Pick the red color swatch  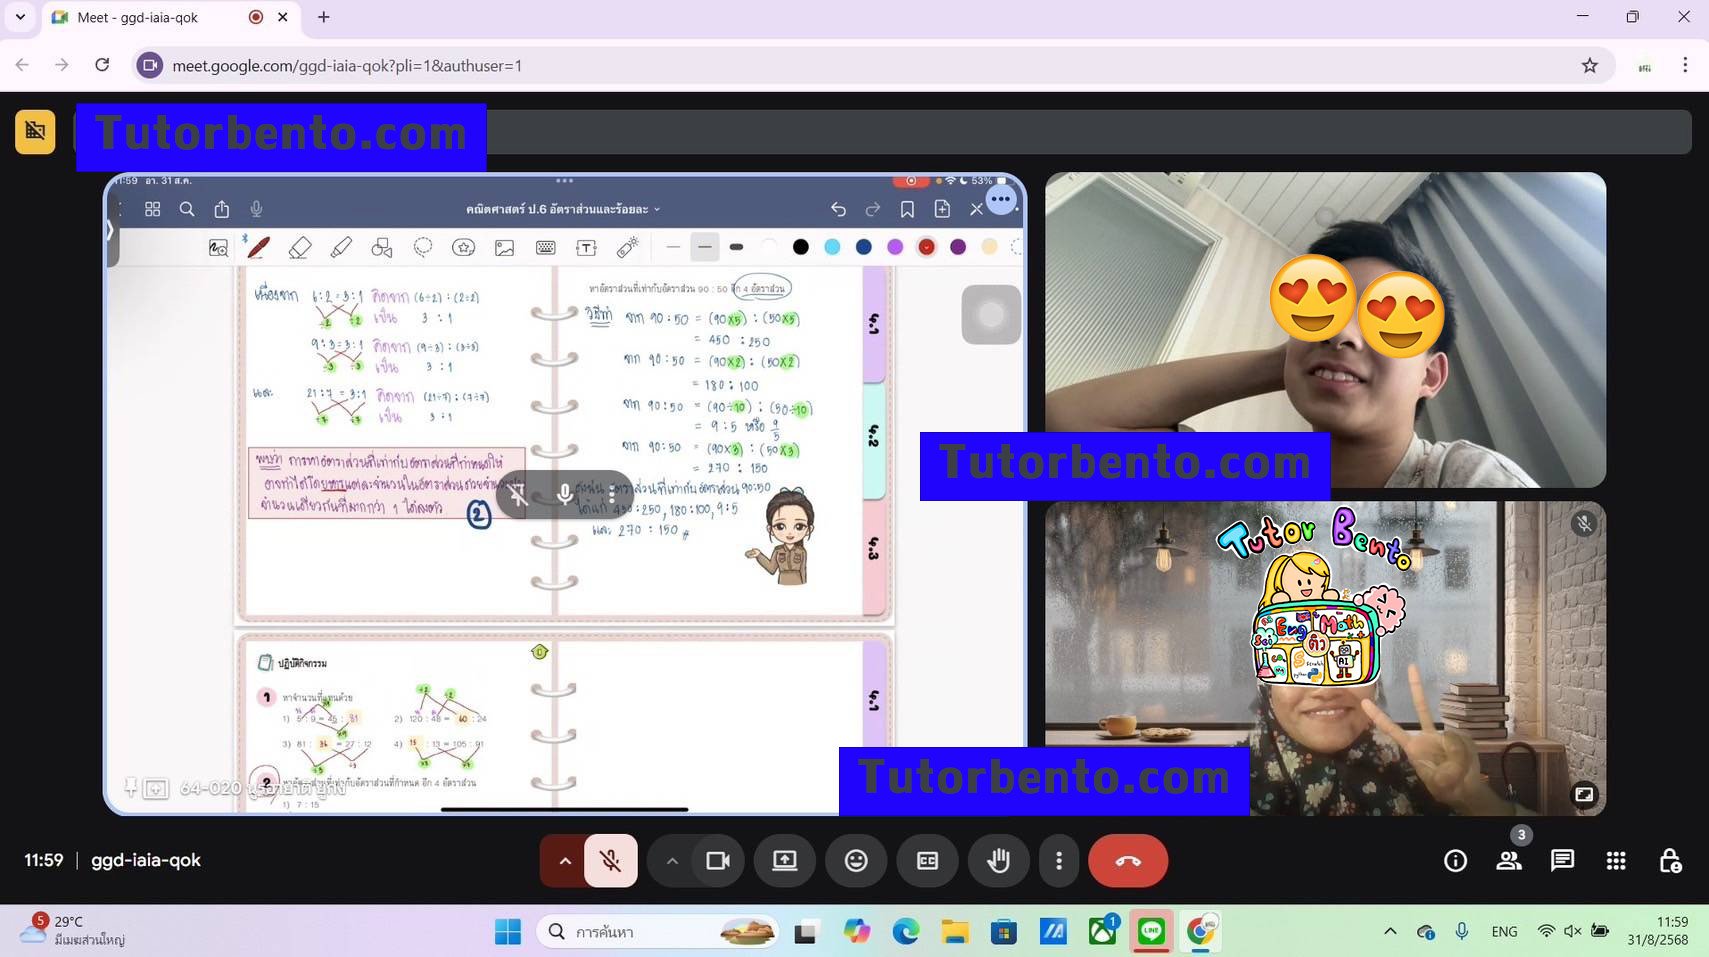[927, 247]
